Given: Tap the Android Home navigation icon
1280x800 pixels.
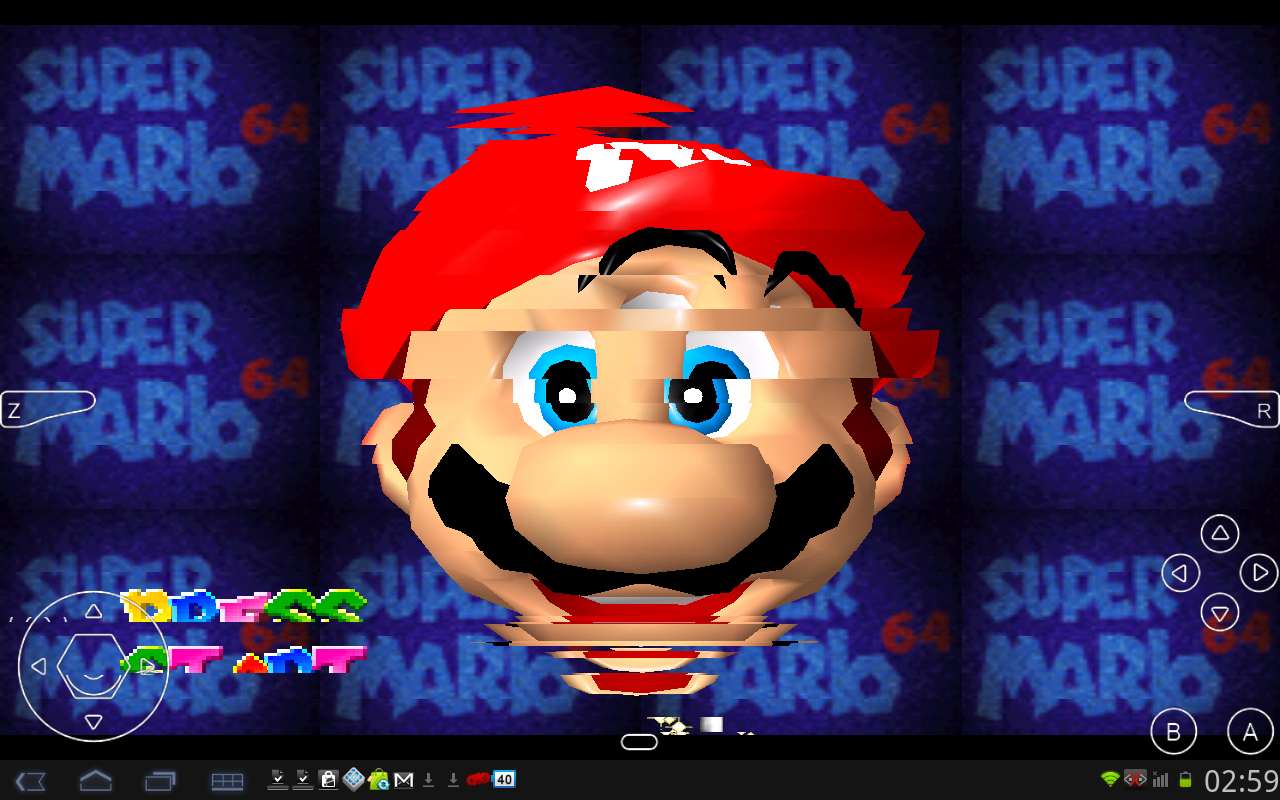Looking at the screenshot, I should point(96,781).
